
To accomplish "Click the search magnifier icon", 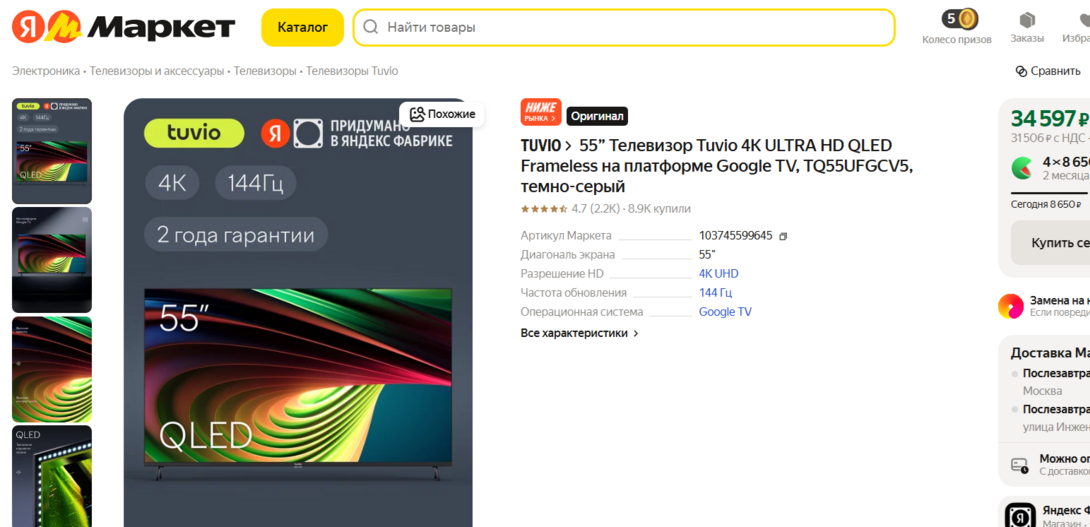I will click(371, 27).
